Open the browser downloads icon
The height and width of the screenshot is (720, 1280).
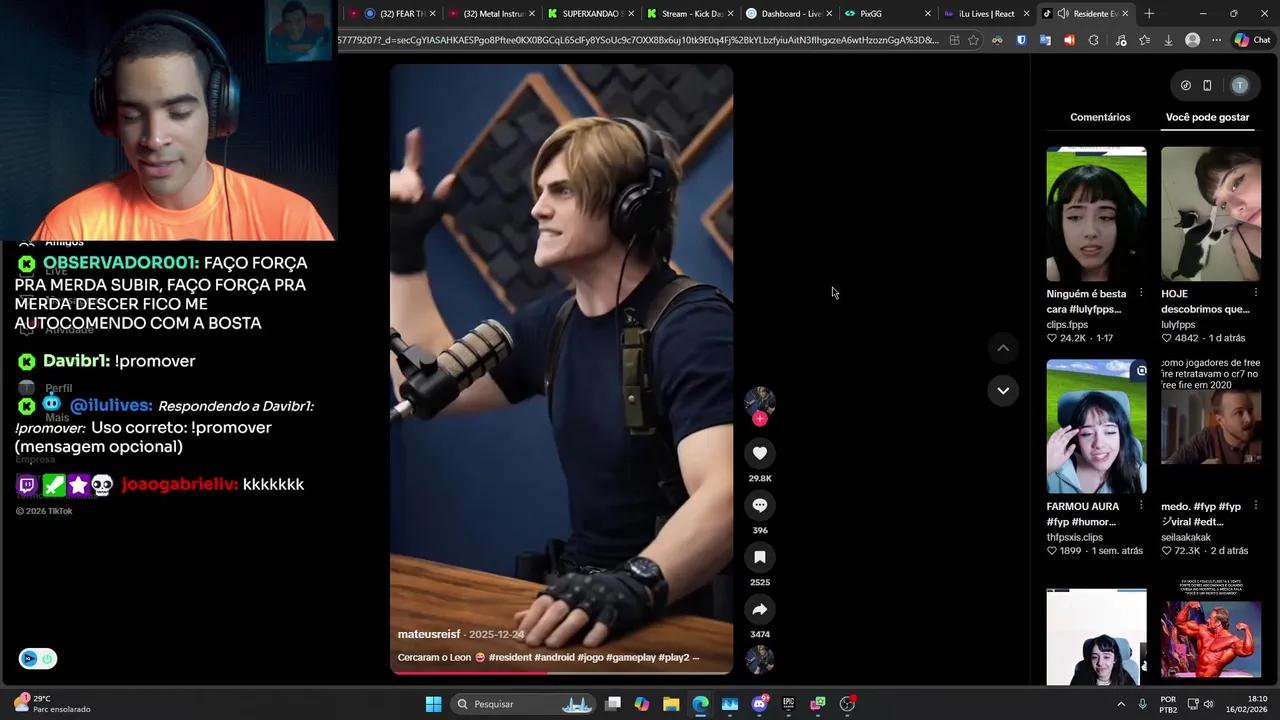click(1168, 40)
